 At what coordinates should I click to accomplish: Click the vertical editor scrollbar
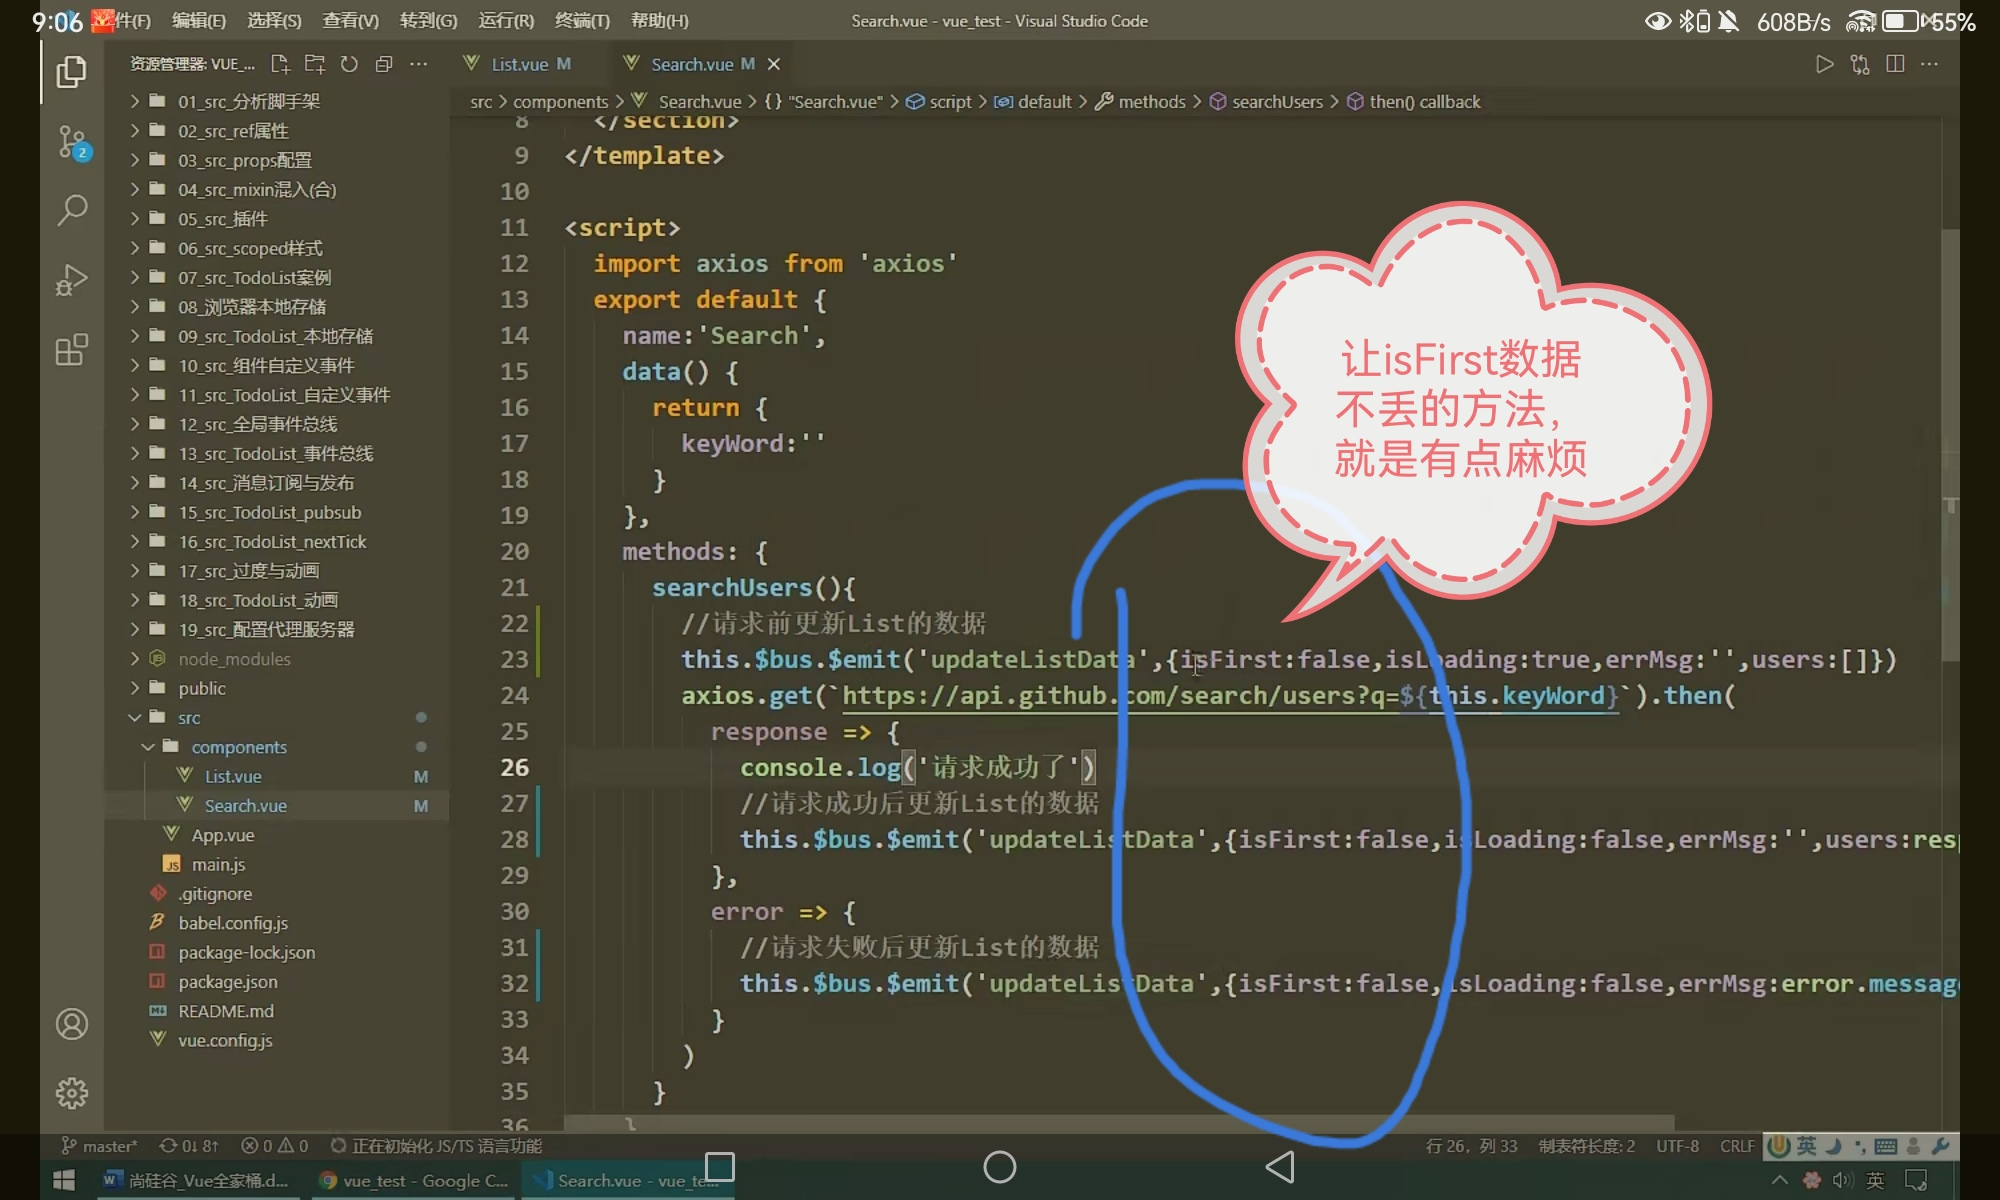point(1950,440)
